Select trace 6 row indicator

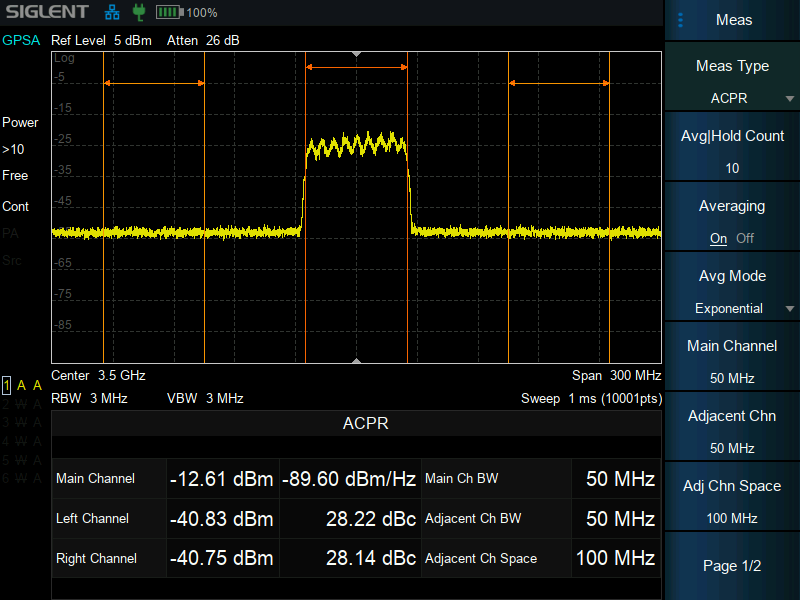(x=21, y=479)
